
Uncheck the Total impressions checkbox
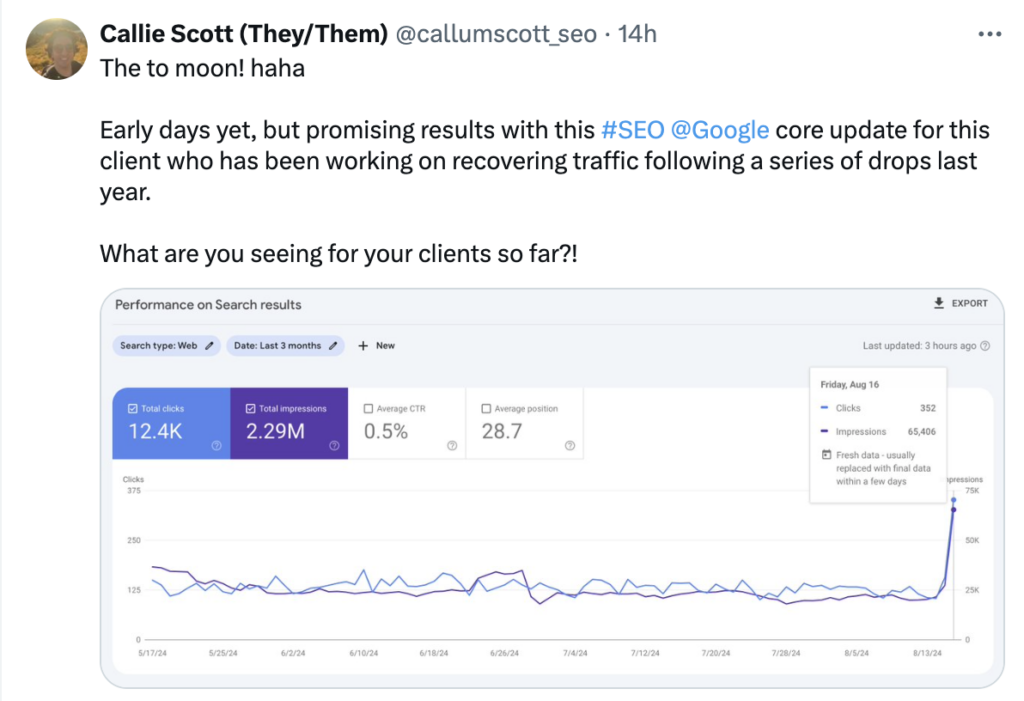pos(250,409)
